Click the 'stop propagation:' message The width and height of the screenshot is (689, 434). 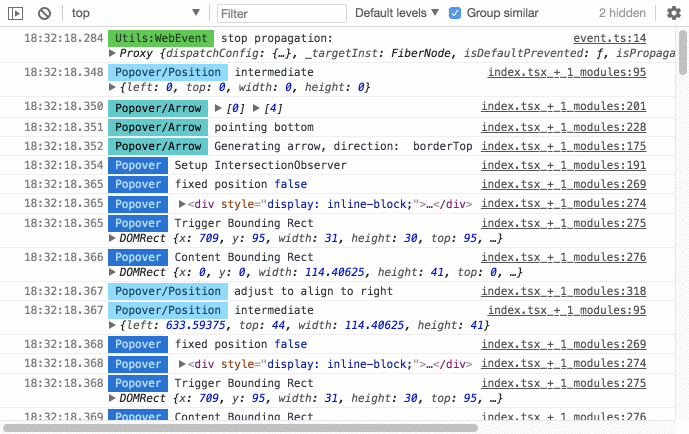pyautogui.click(x=277, y=38)
